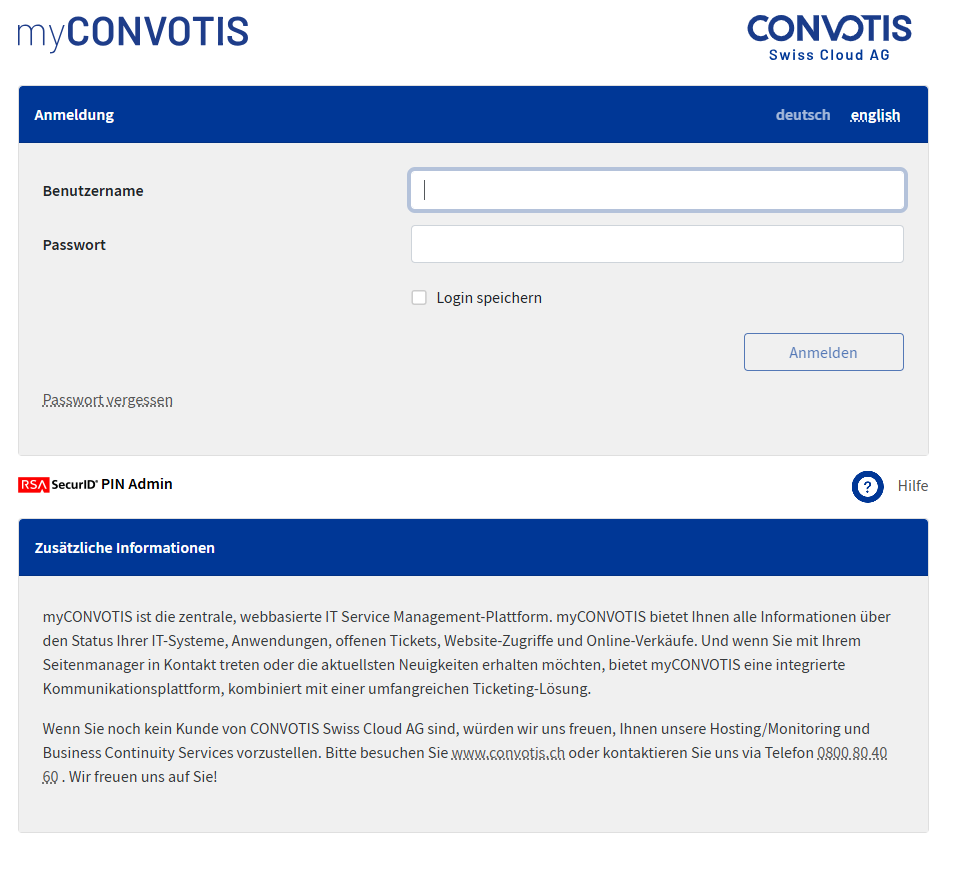Open the Passwort vergessen link
979x872 pixels.
click(108, 400)
